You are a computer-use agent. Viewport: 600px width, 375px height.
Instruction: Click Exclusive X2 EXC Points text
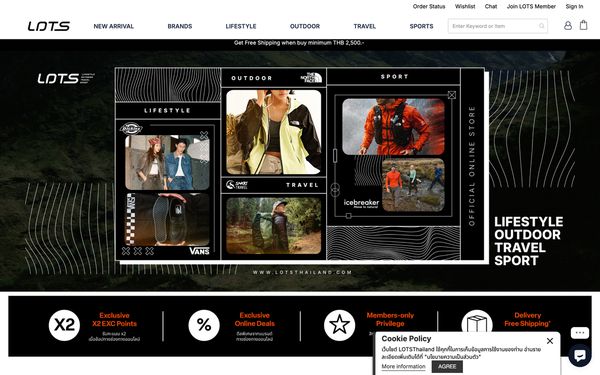click(114, 320)
